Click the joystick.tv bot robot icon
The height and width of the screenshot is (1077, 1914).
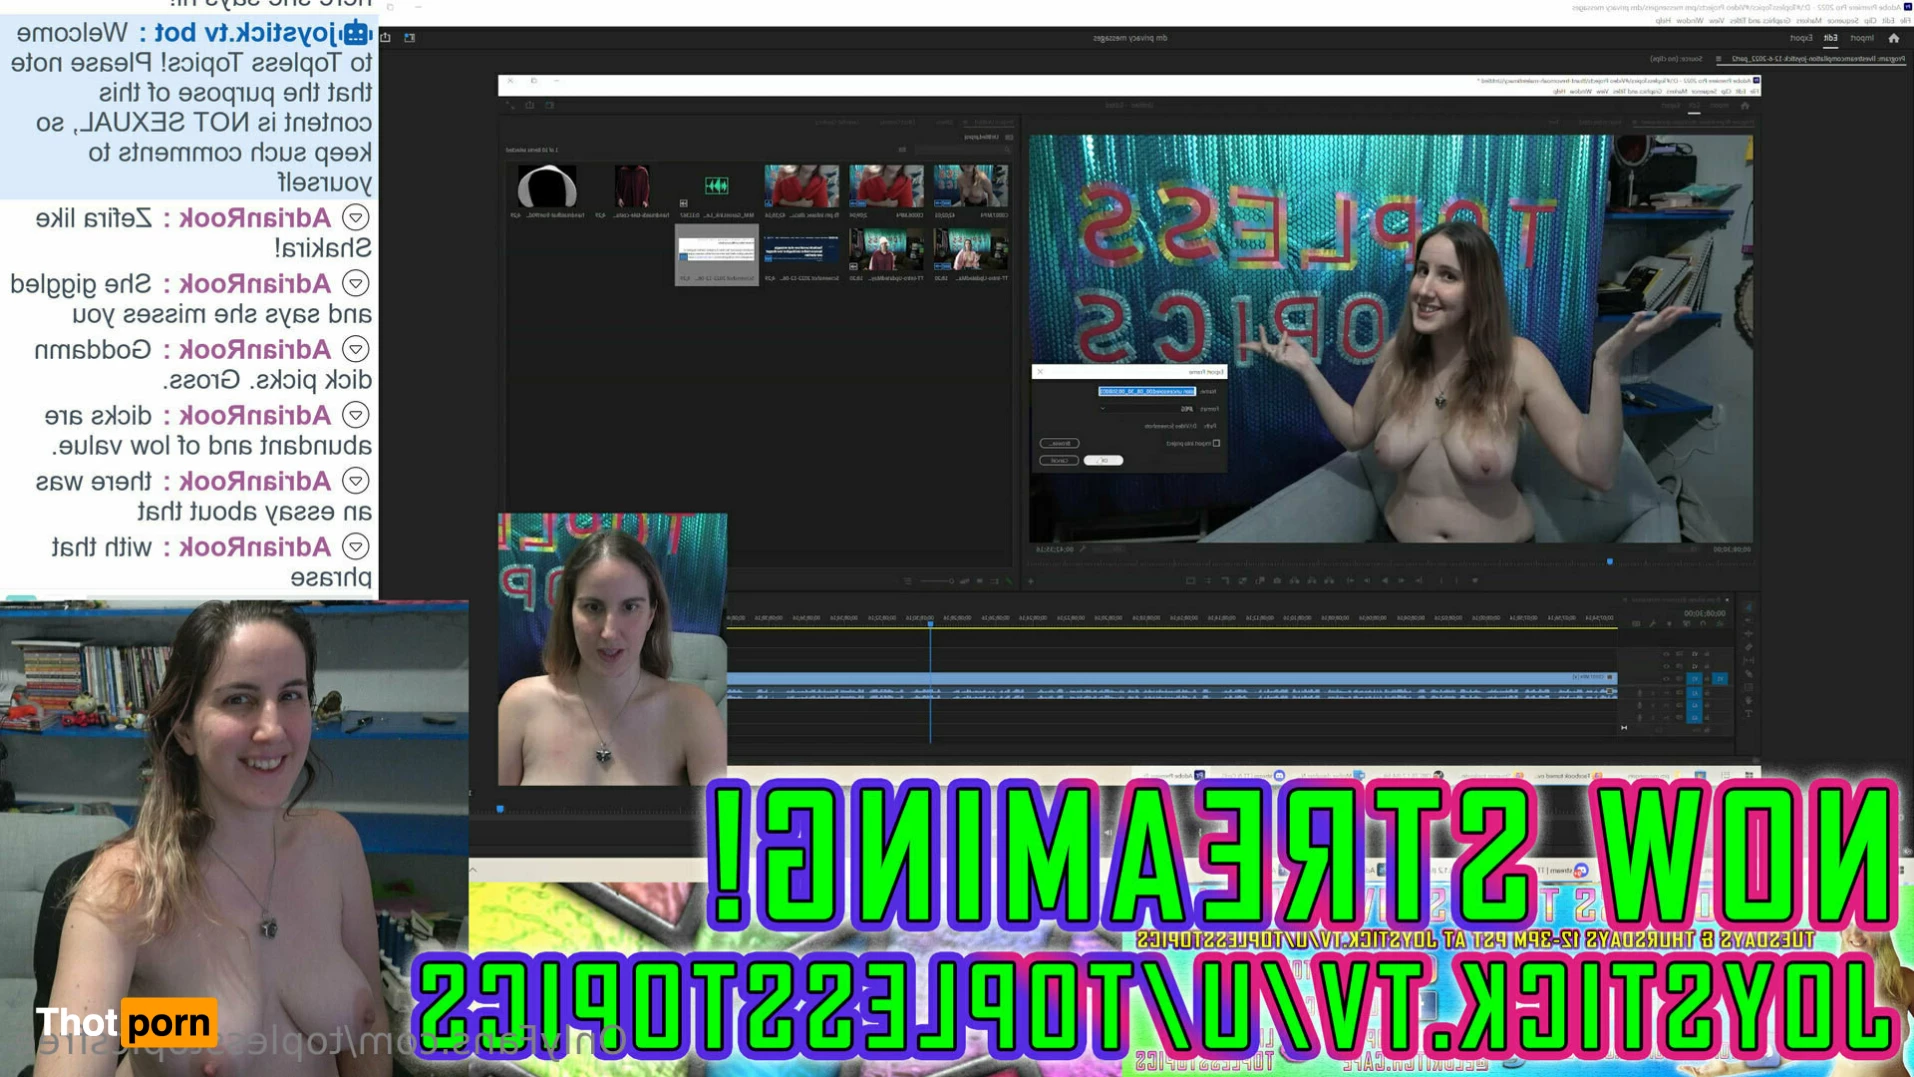point(357,33)
